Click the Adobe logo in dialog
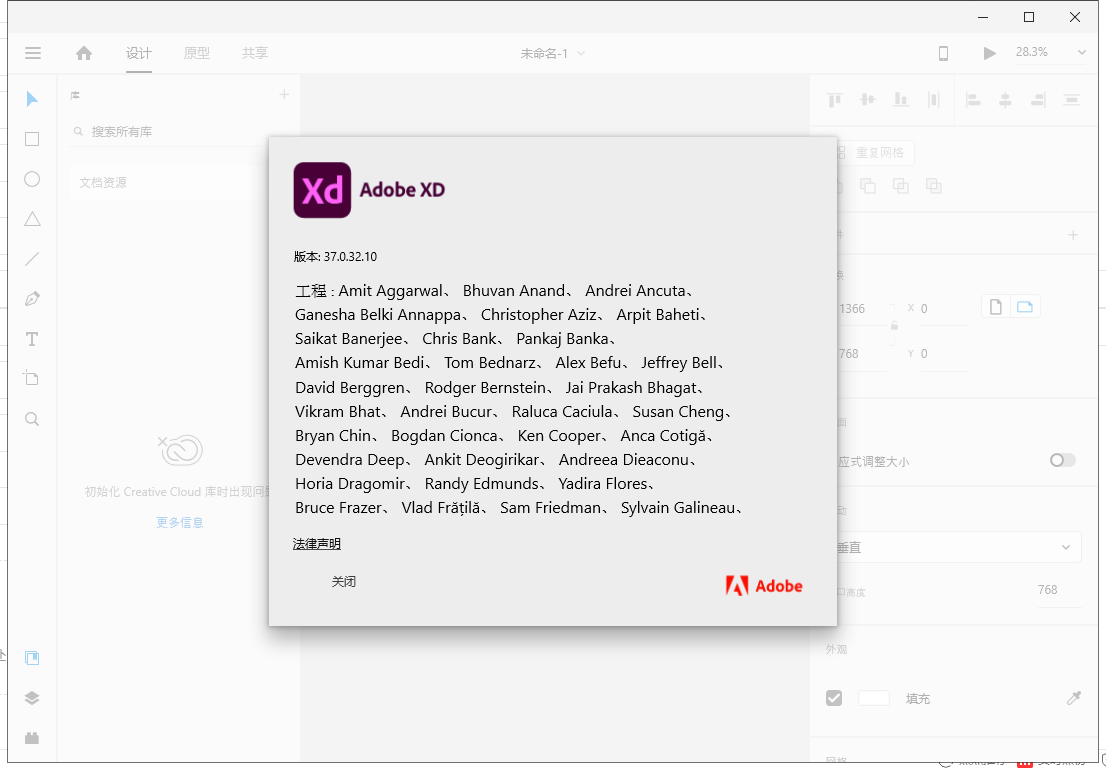This screenshot has width=1106, height=770. 764,586
